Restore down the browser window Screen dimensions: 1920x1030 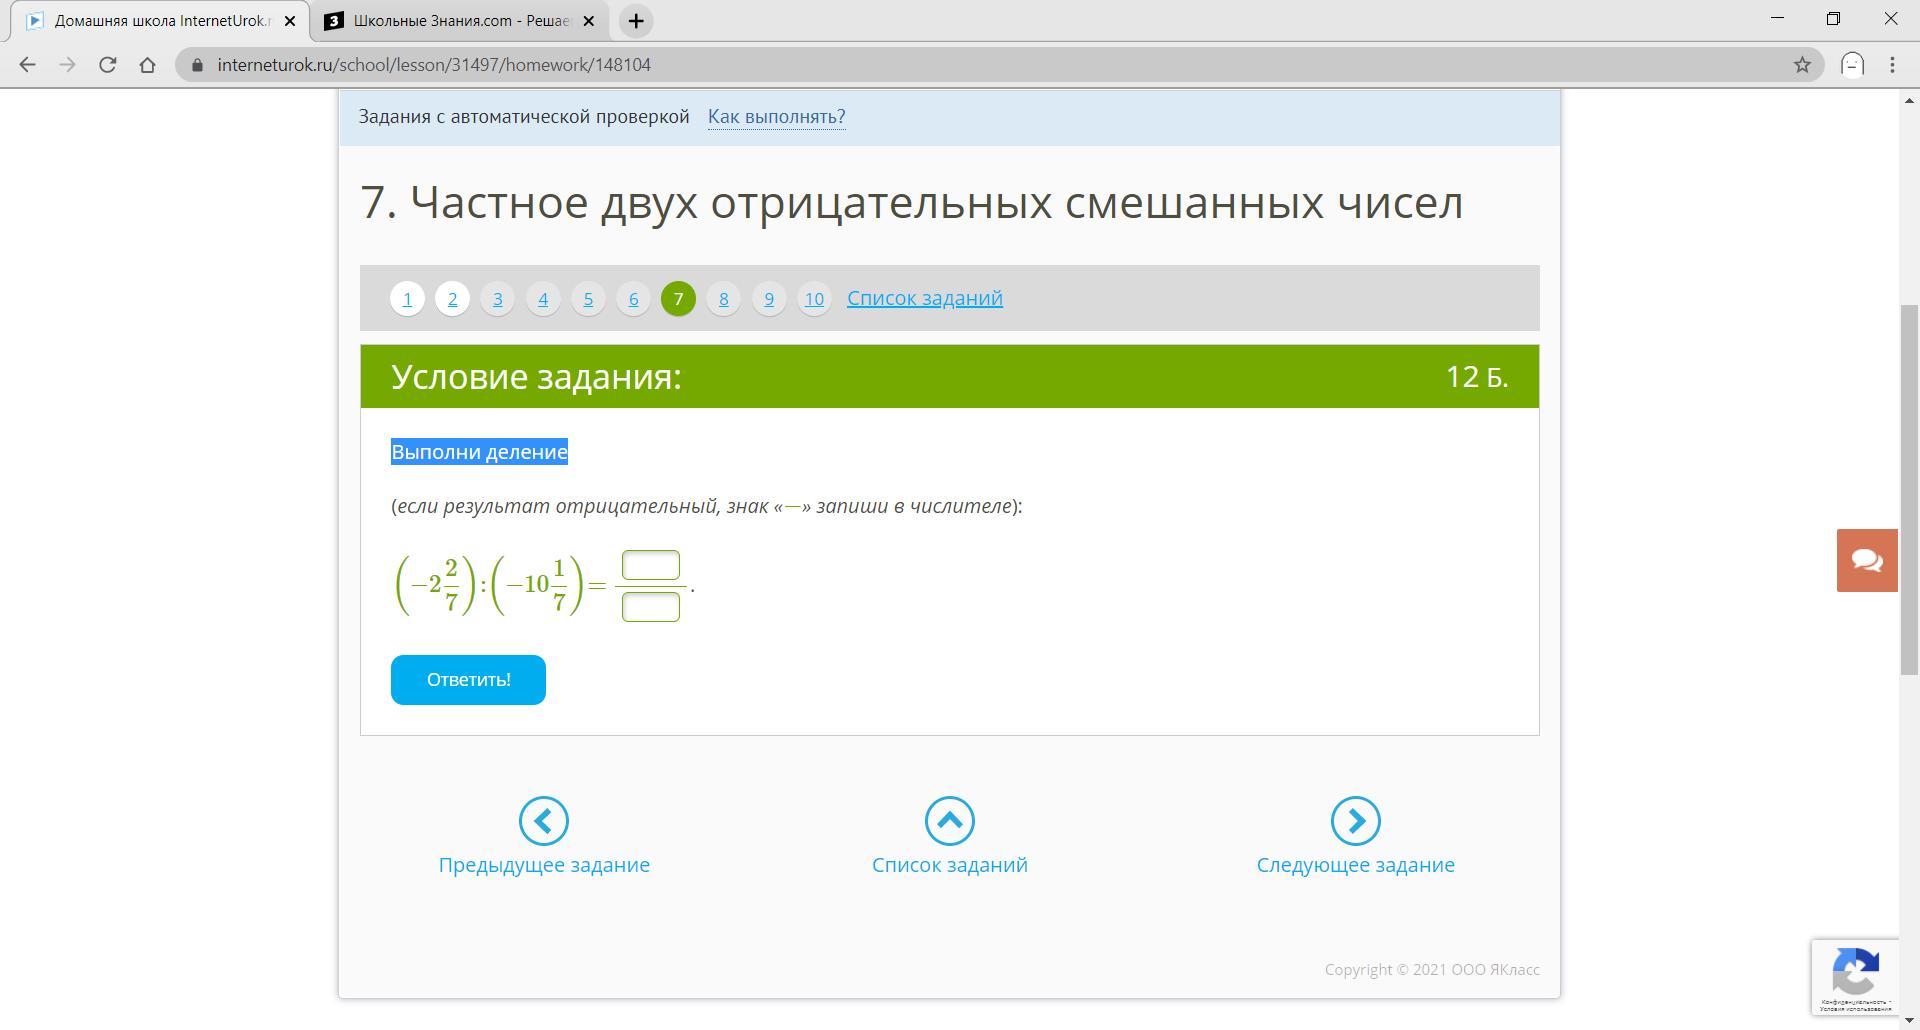coord(1833,19)
